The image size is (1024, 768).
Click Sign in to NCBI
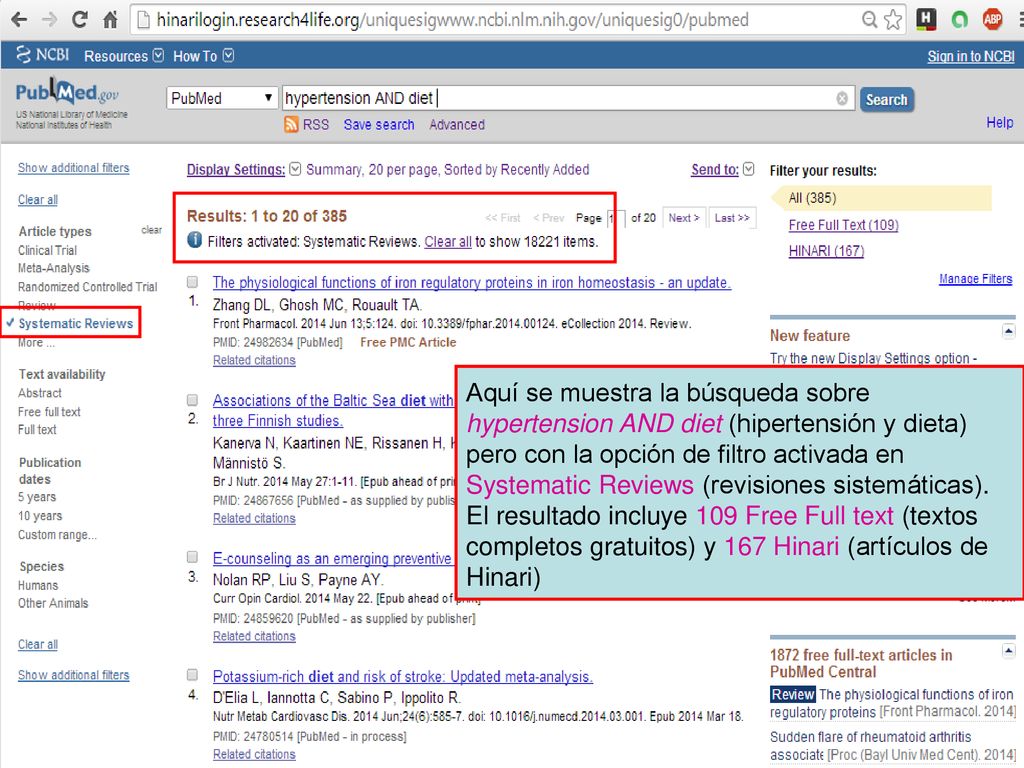tap(970, 57)
